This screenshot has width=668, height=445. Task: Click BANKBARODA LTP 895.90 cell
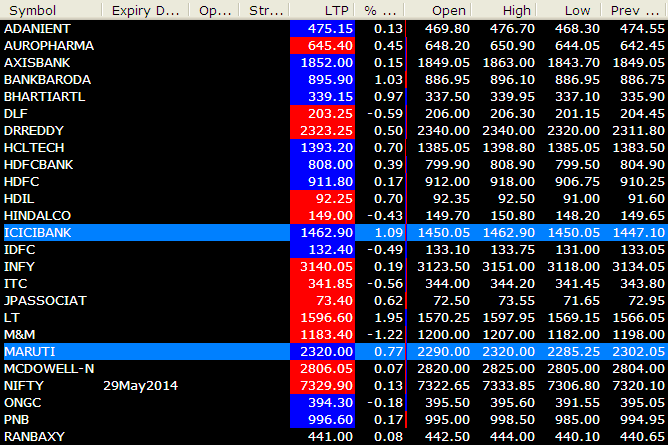pos(322,80)
